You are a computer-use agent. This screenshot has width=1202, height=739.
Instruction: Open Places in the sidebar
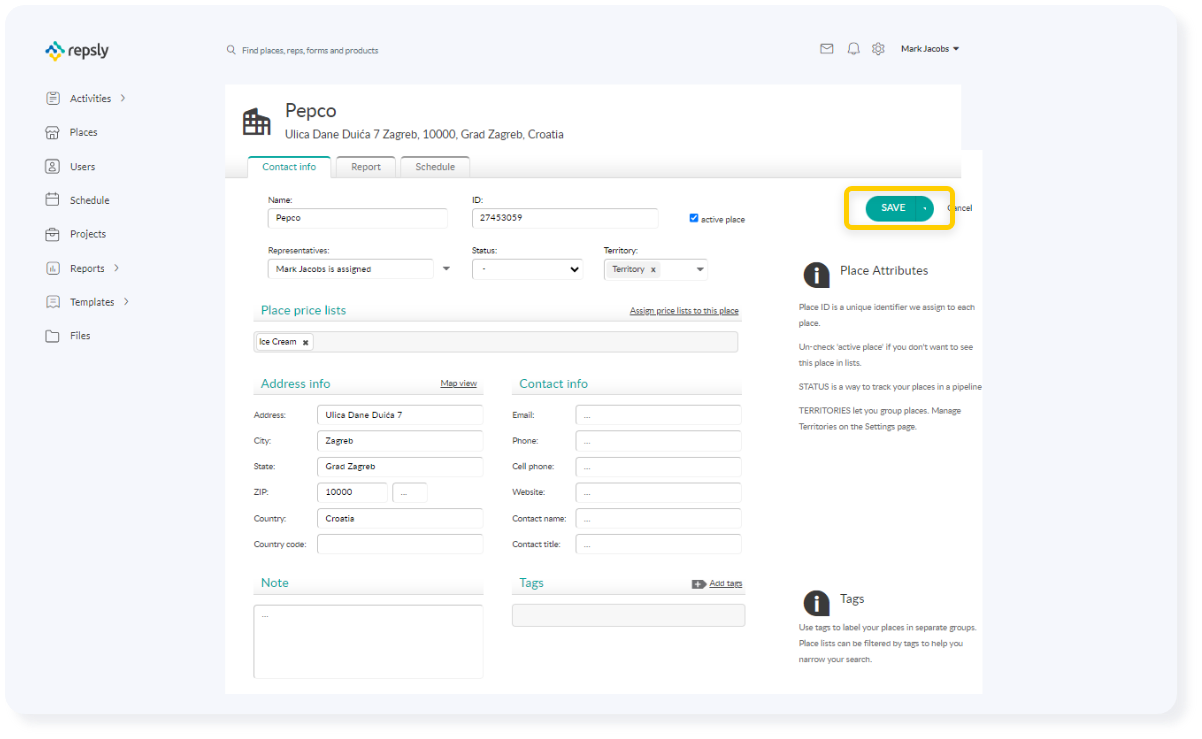pos(84,132)
